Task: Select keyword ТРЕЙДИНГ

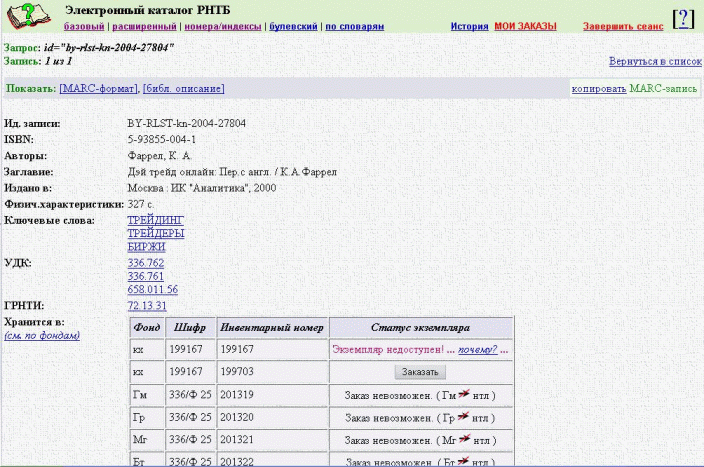Action: 156,219
